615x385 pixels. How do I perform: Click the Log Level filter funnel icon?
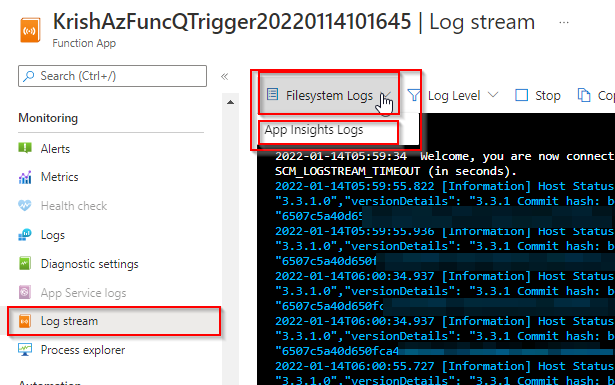tap(413, 95)
